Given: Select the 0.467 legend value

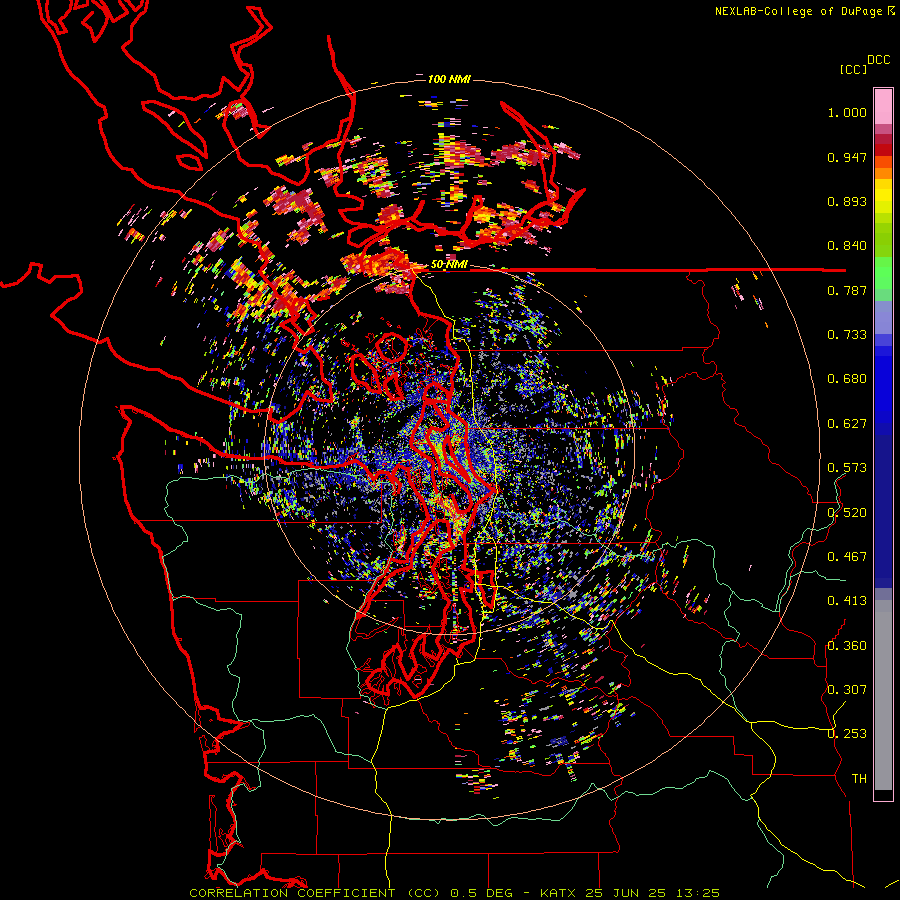Looking at the screenshot, I should 847,557.
